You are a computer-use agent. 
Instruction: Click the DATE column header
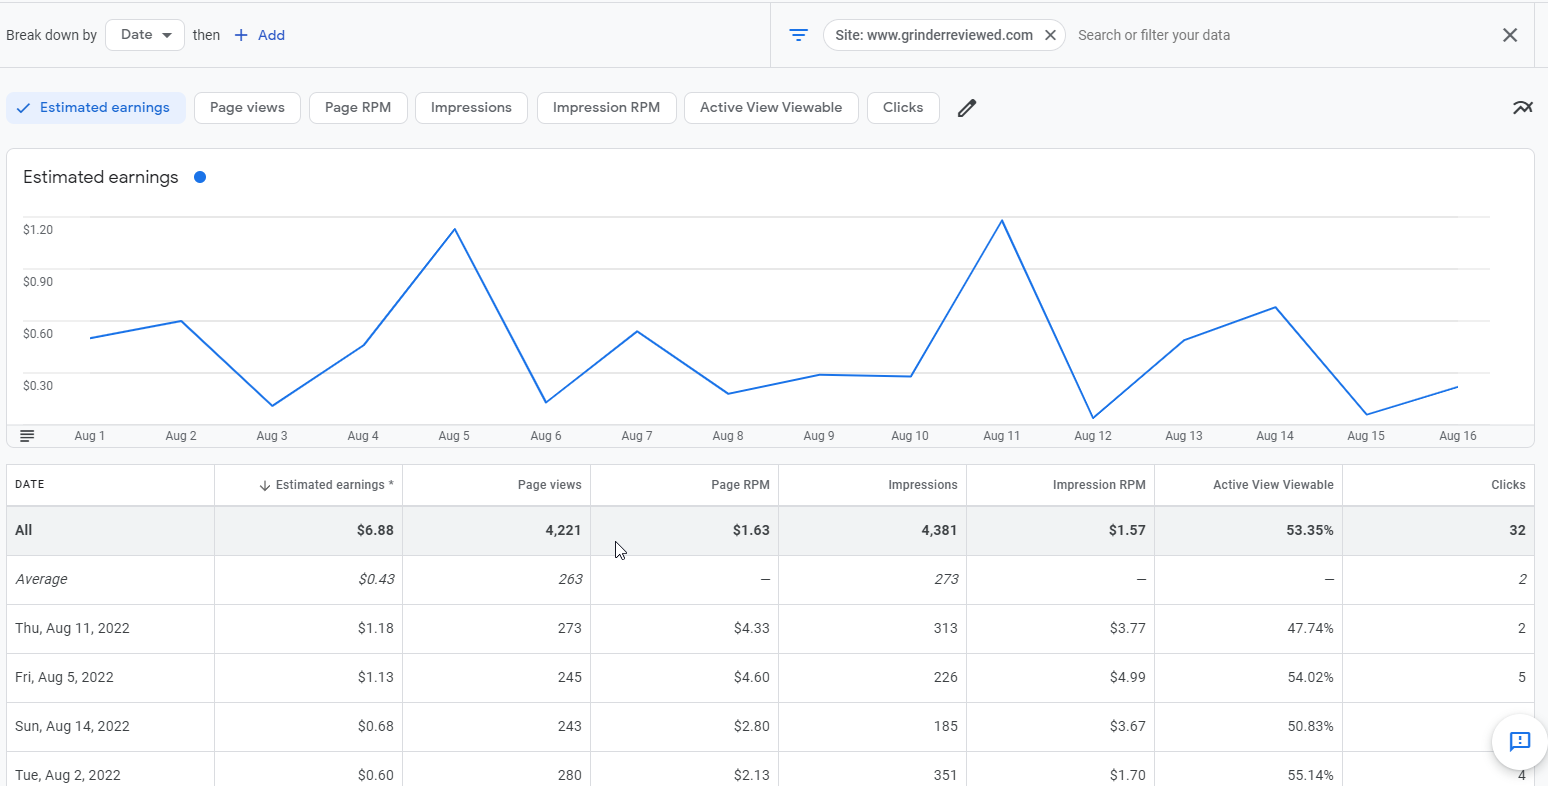coord(30,485)
